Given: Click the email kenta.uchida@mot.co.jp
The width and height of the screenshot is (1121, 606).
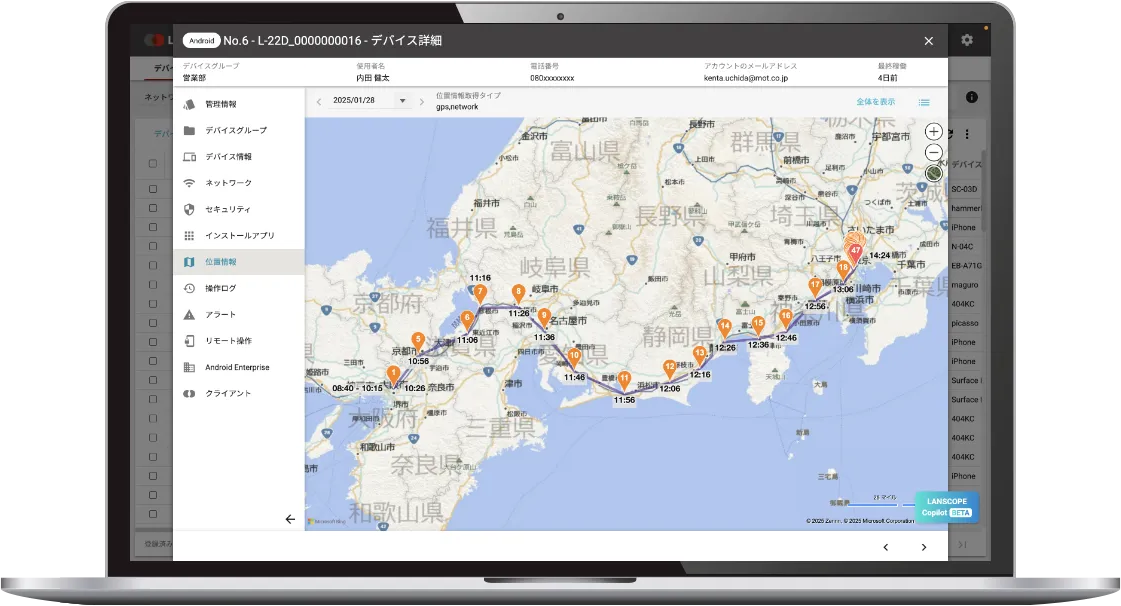Looking at the screenshot, I should [746, 78].
